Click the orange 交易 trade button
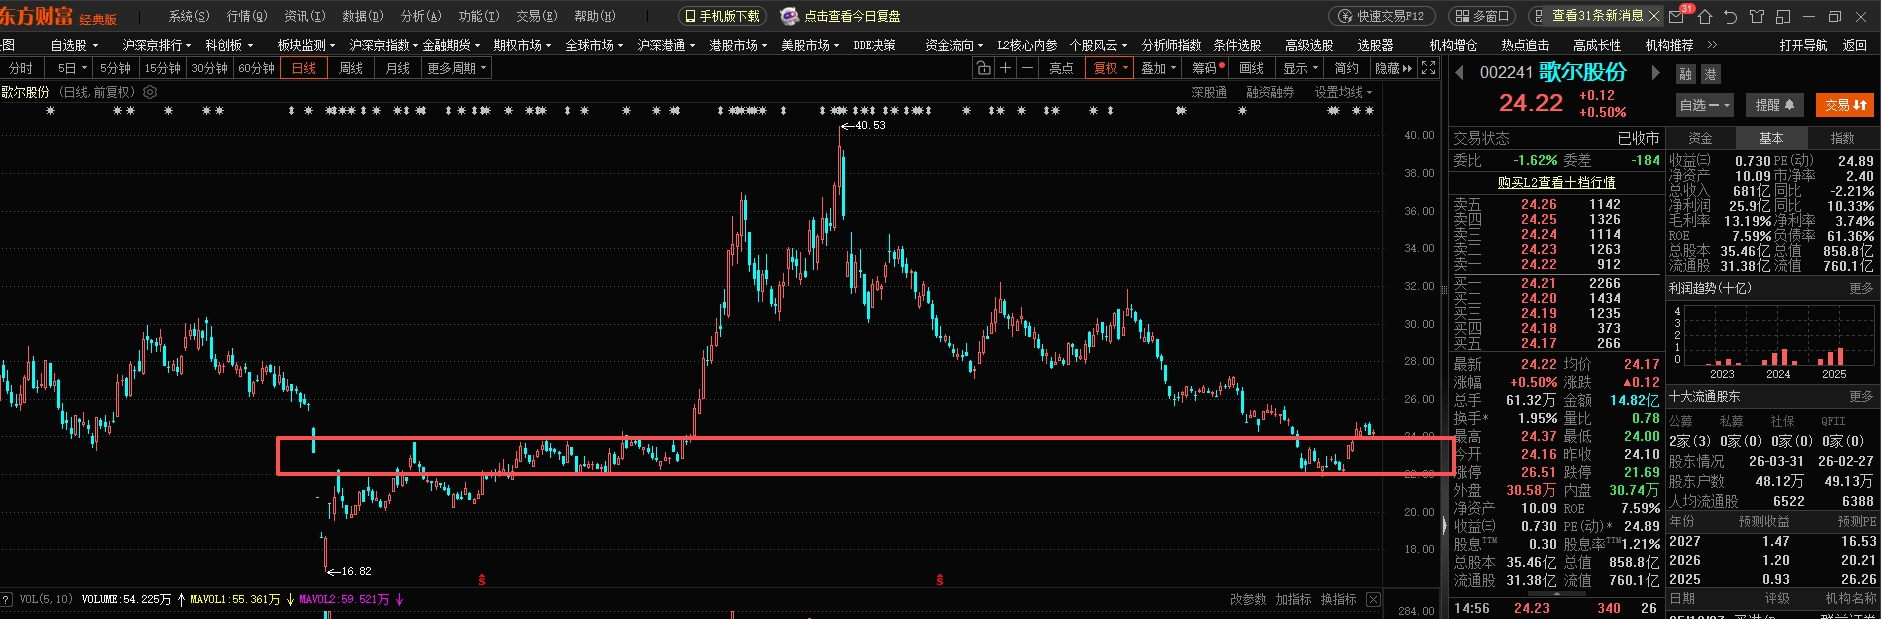Screen dimensions: 1881x619 pos(1845,105)
